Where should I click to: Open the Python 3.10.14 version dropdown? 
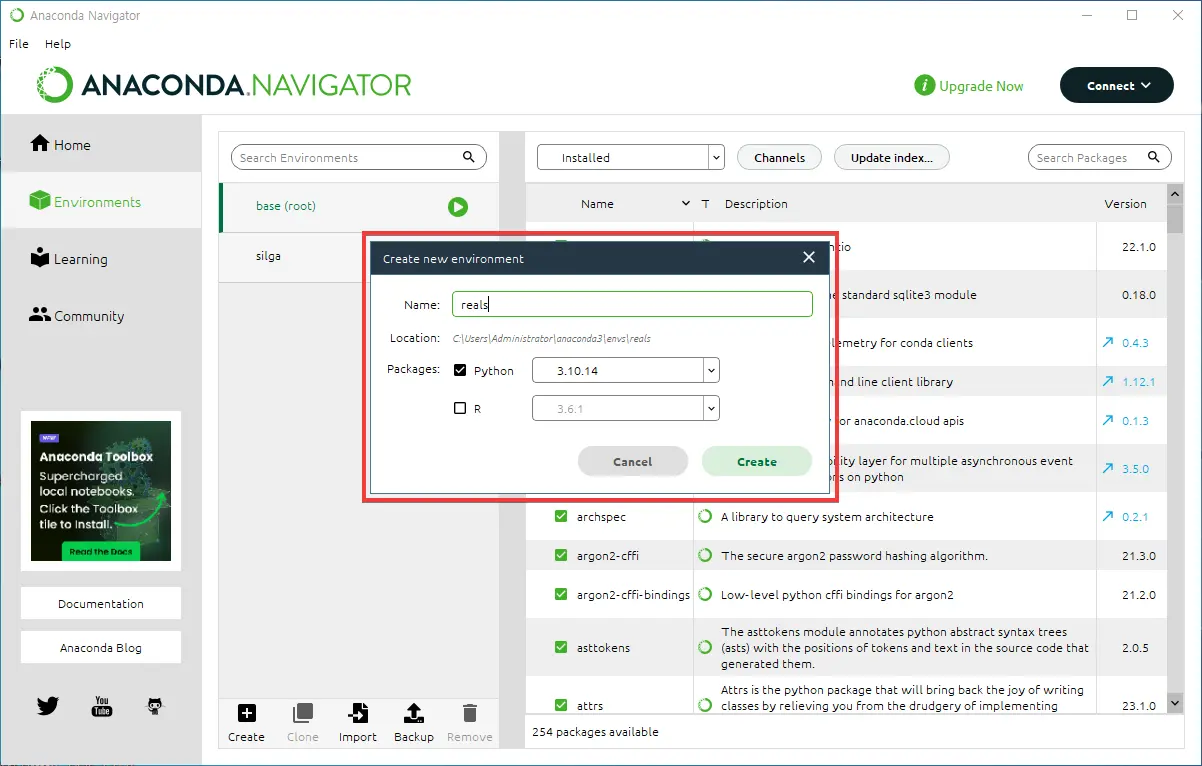pyautogui.click(x=710, y=370)
